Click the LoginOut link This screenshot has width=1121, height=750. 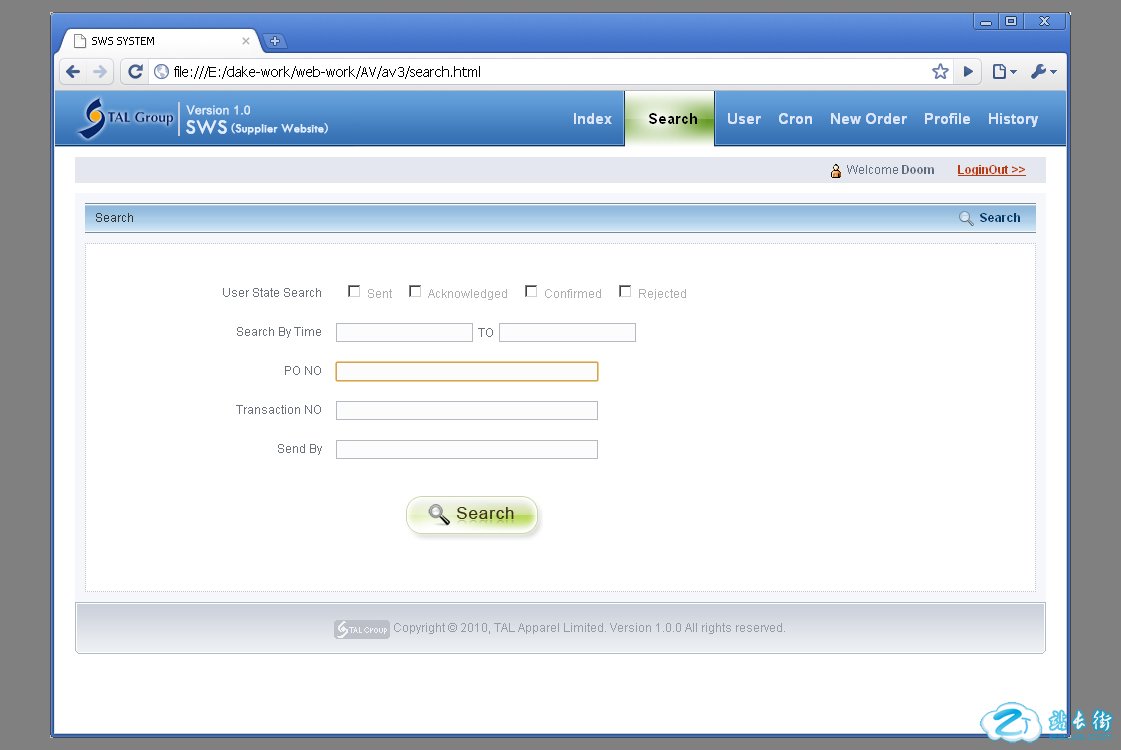(x=991, y=170)
